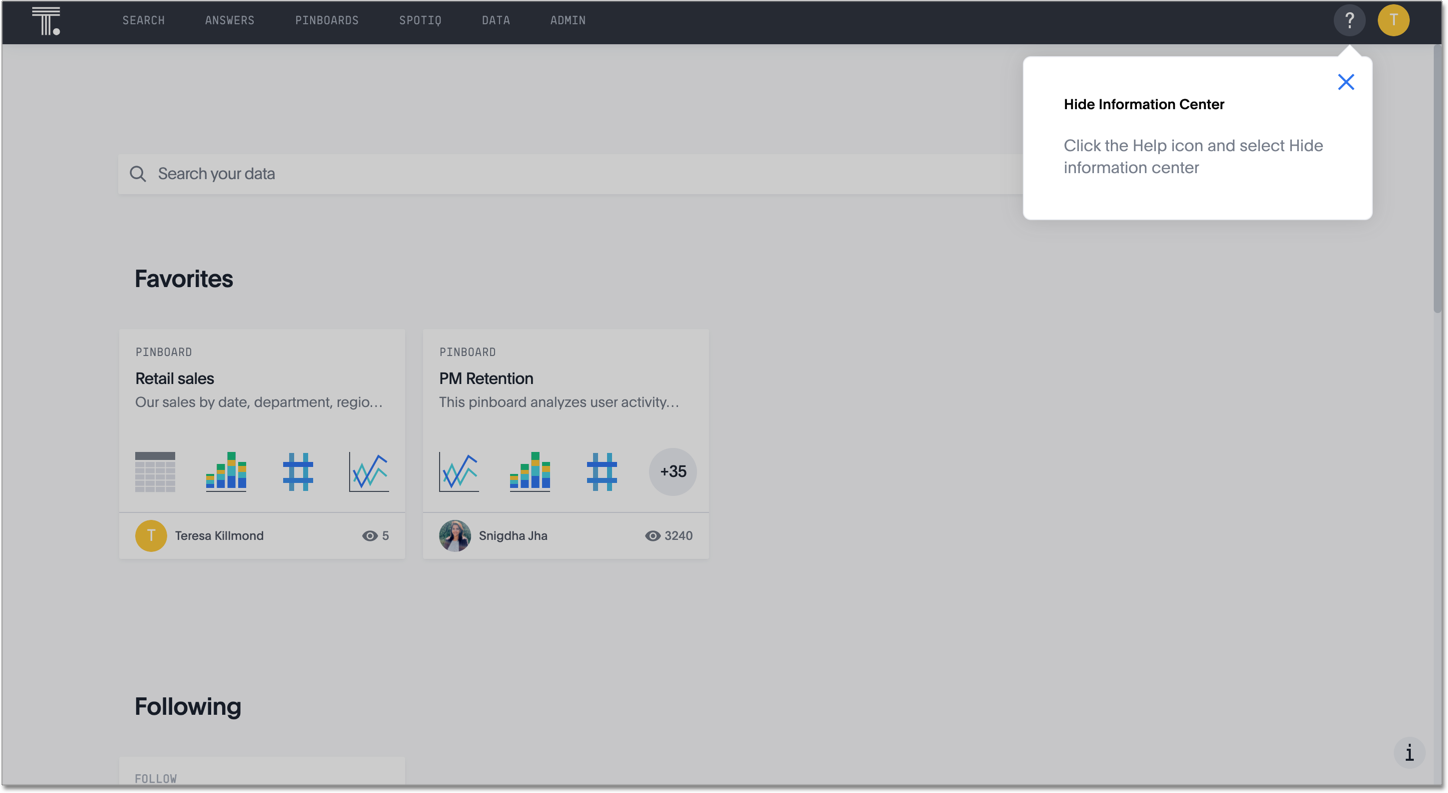
Task: Open the Admin menu
Action: [x=568, y=20]
